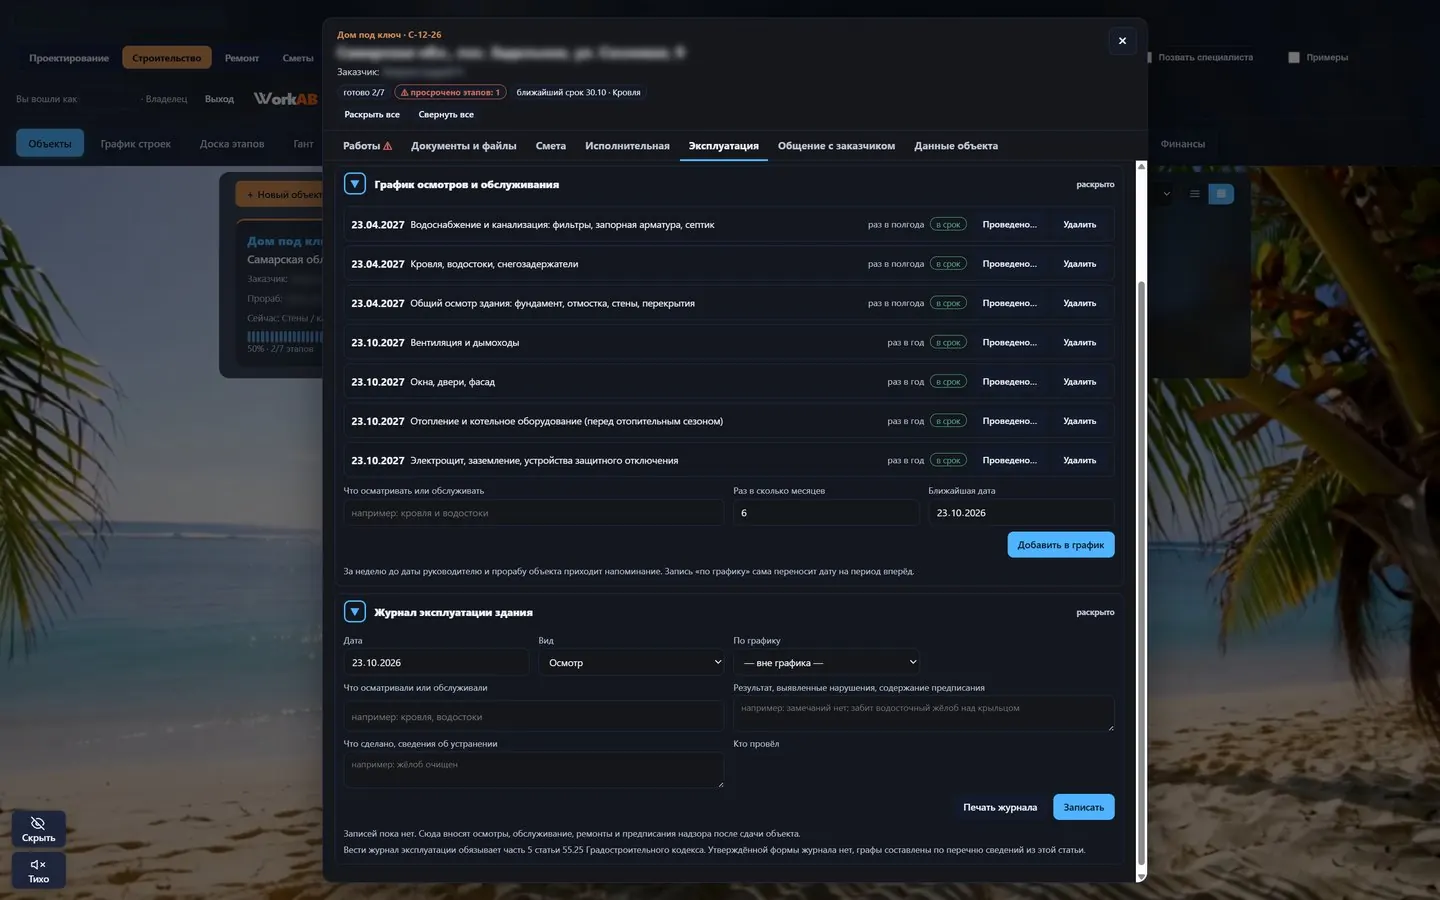Click the Ближайшая дата field
The image size is (1440, 900).
click(x=1021, y=513)
